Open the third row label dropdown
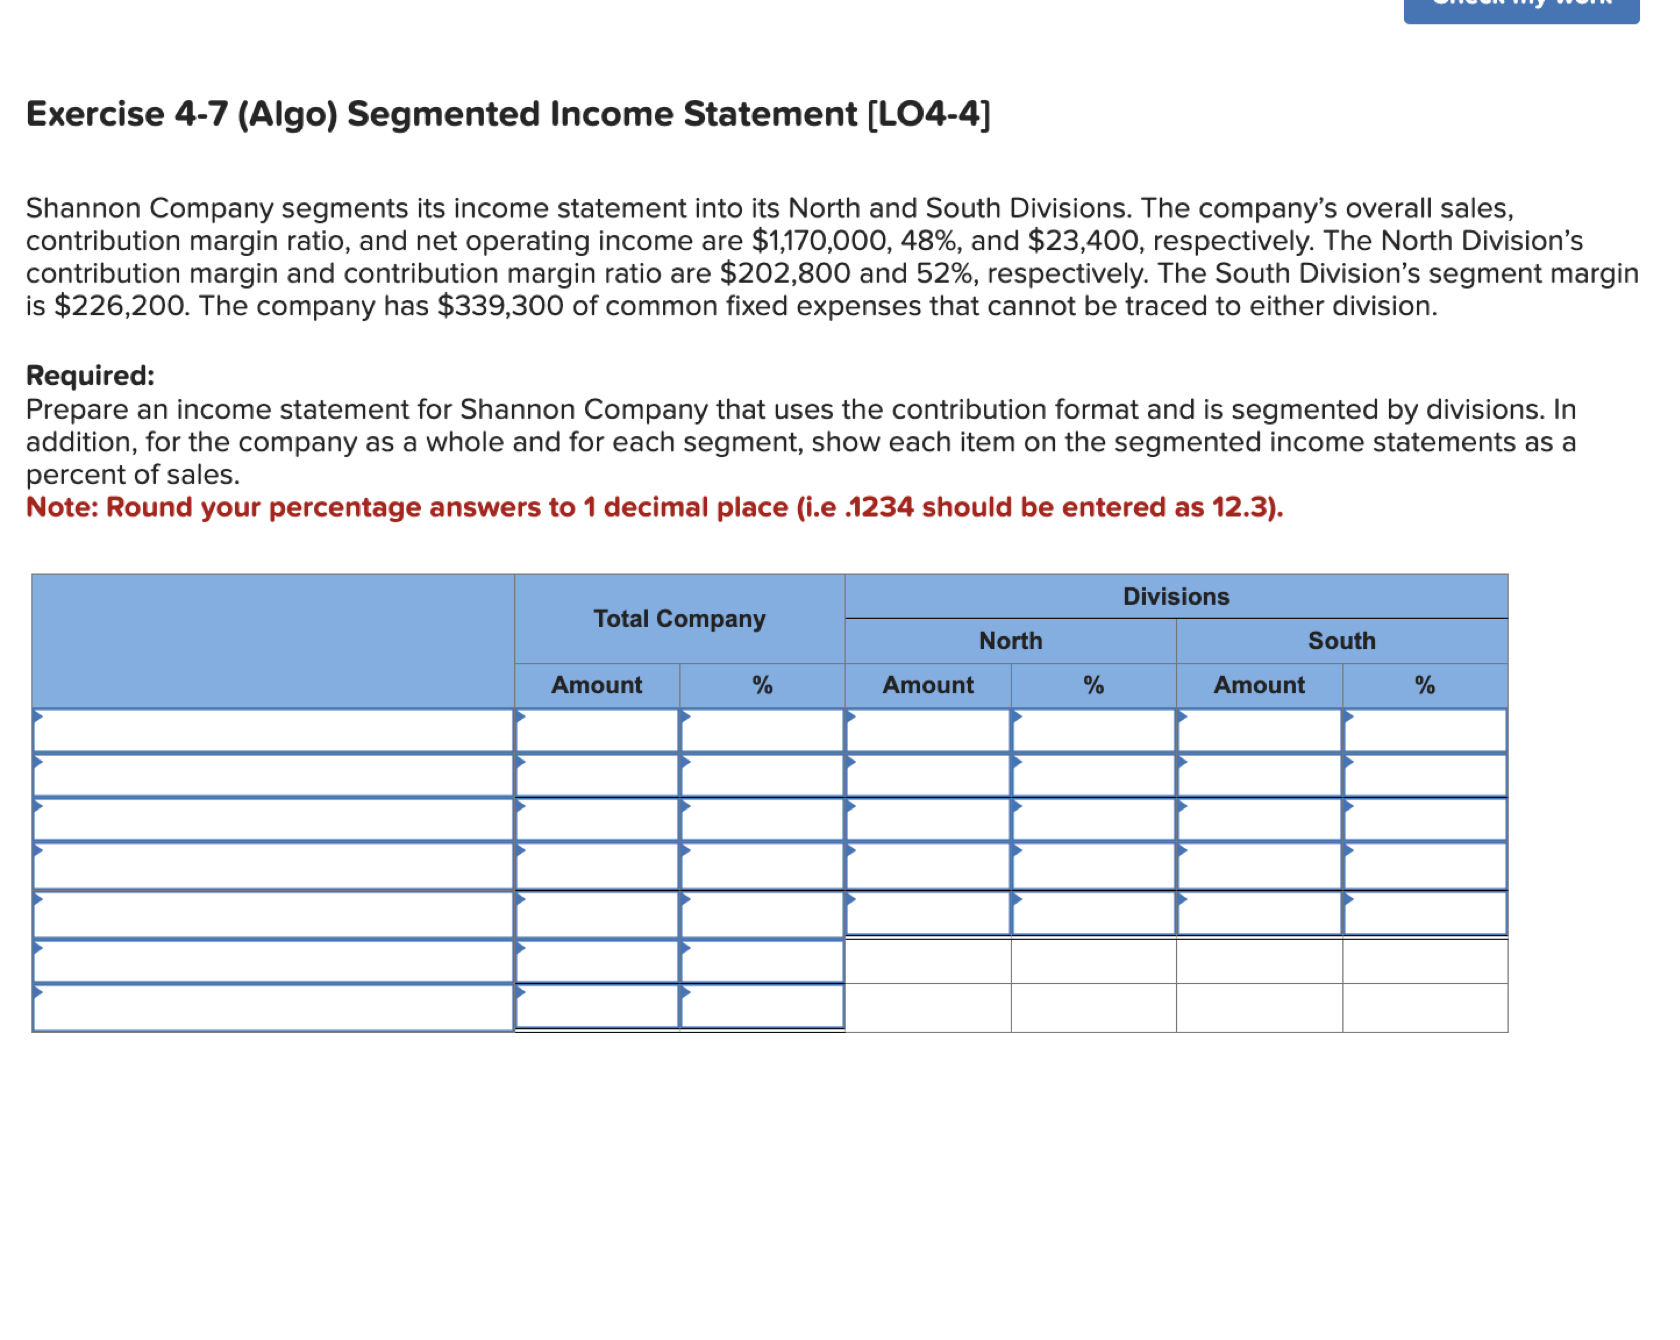The width and height of the screenshot is (1680, 1340). pyautogui.click(x=270, y=821)
